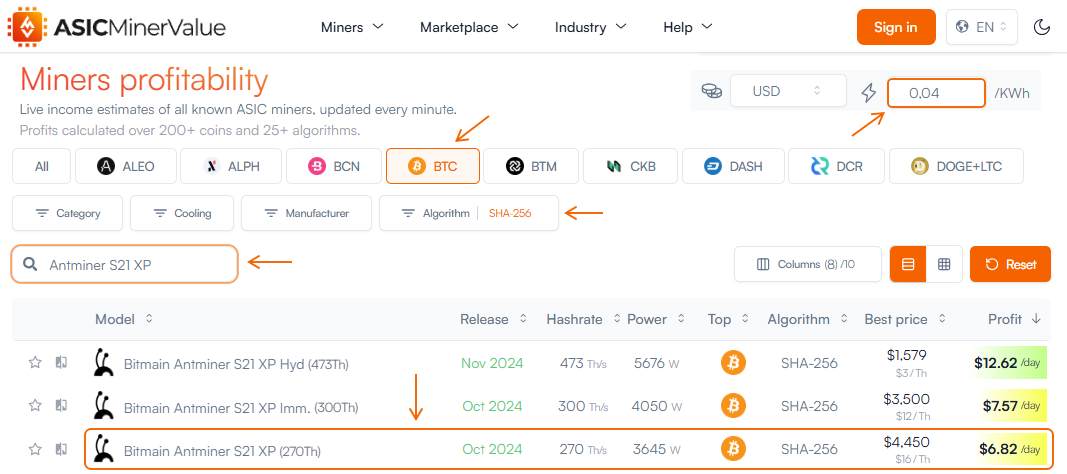
Task: Open Bitmain Antminer S21 XP Imm. (300Th)
Action: (241, 408)
